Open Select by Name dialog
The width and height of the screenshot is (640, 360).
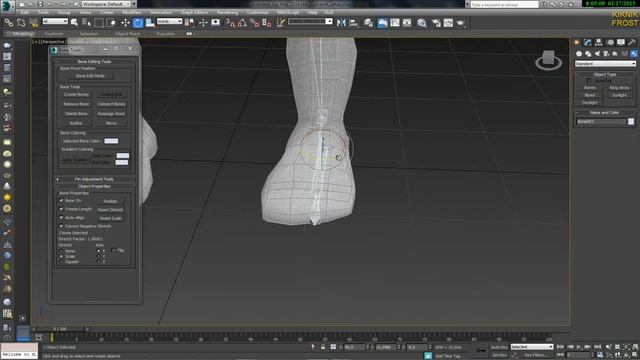point(87,23)
